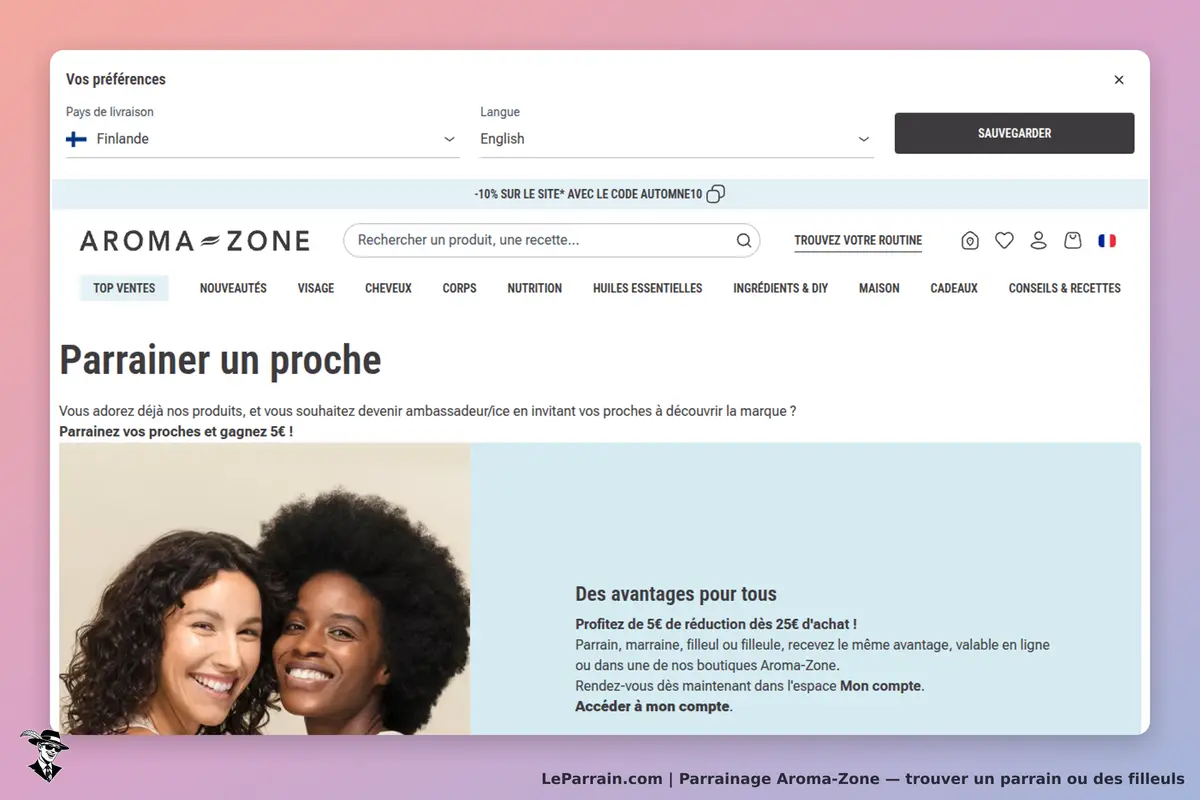Click the magnifier search icon
The width and height of the screenshot is (1200, 800).
click(x=743, y=240)
